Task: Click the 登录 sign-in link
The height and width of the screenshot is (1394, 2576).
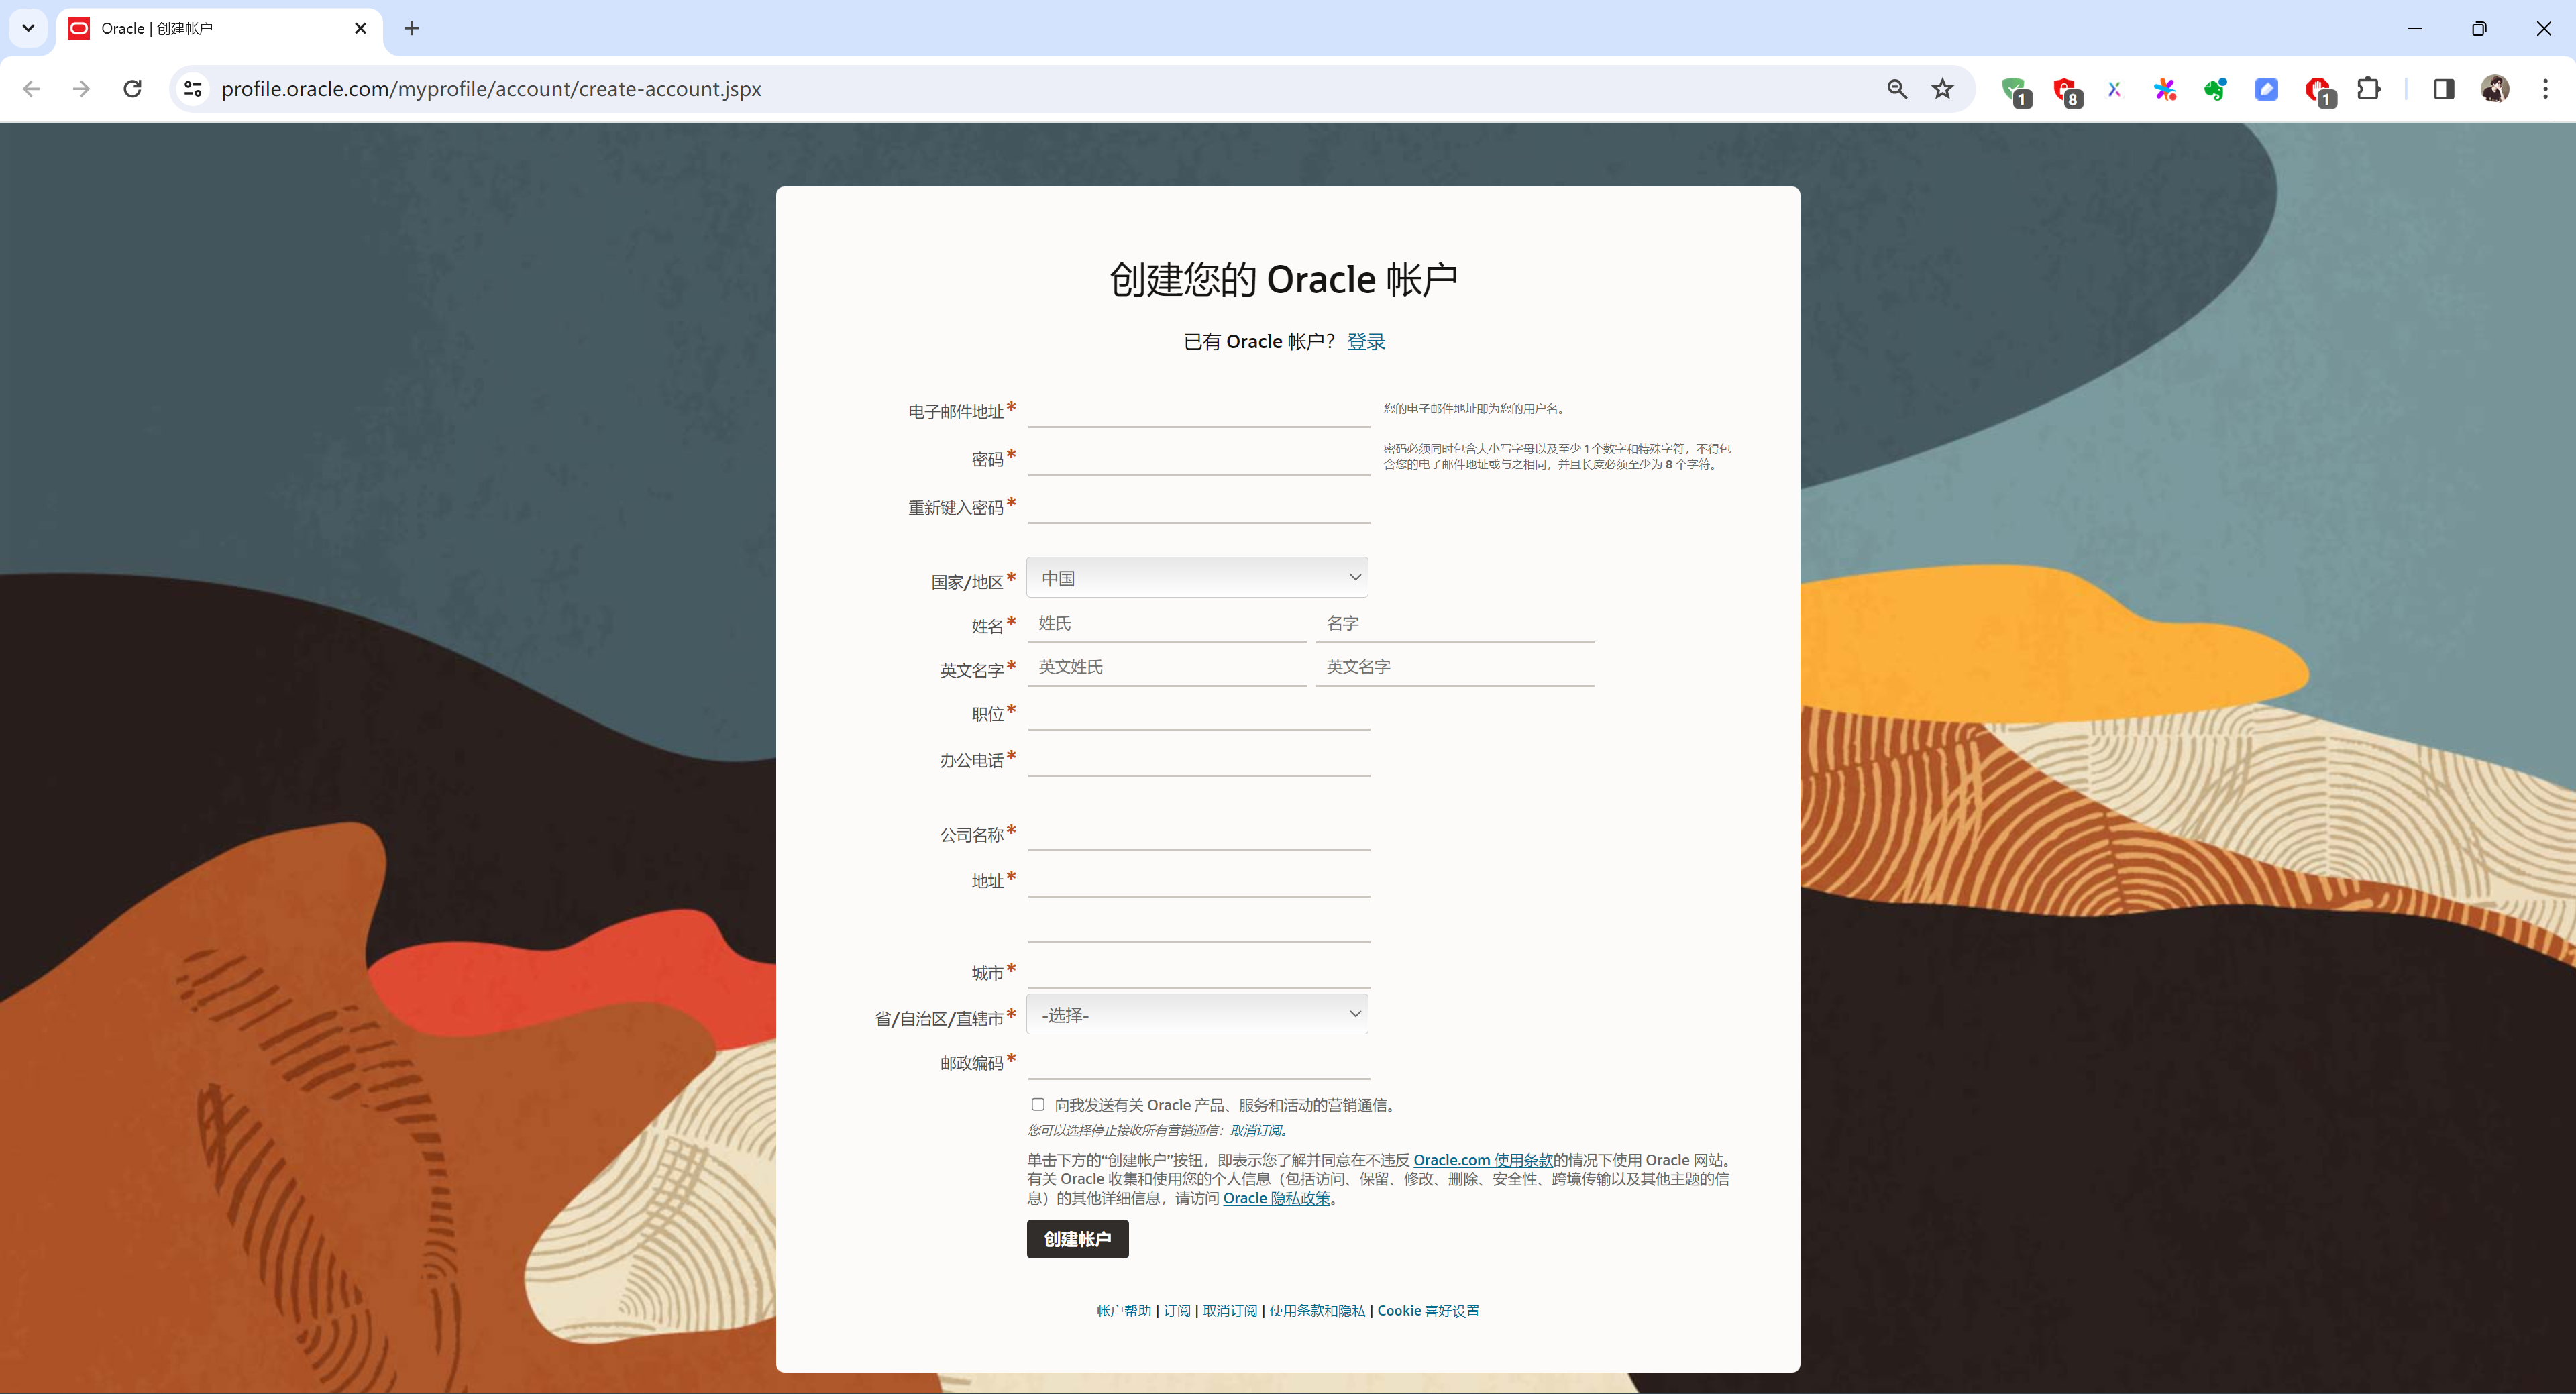Action: [x=1366, y=342]
